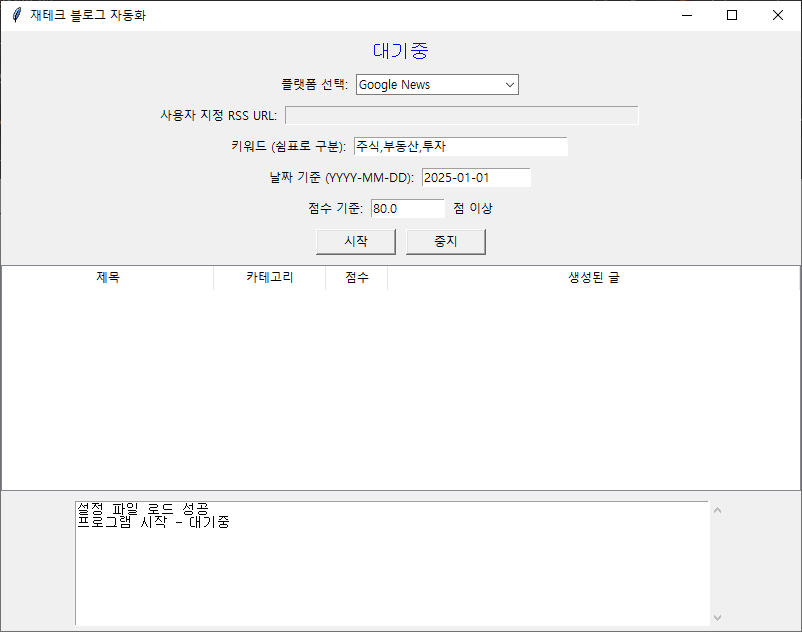This screenshot has height=632, width=802.
Task: Click the log line 프로그램 시작 - 대기중
Action: click(153, 522)
